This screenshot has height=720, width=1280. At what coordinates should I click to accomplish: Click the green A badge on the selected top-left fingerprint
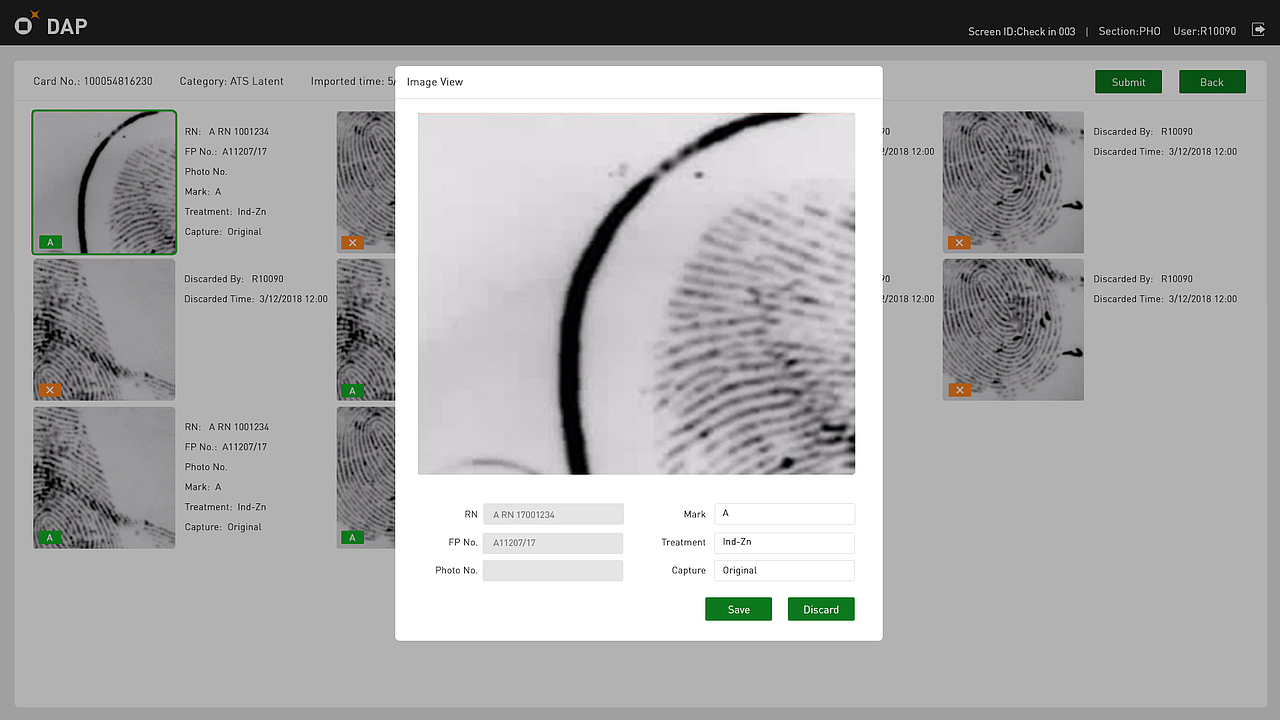click(x=50, y=242)
